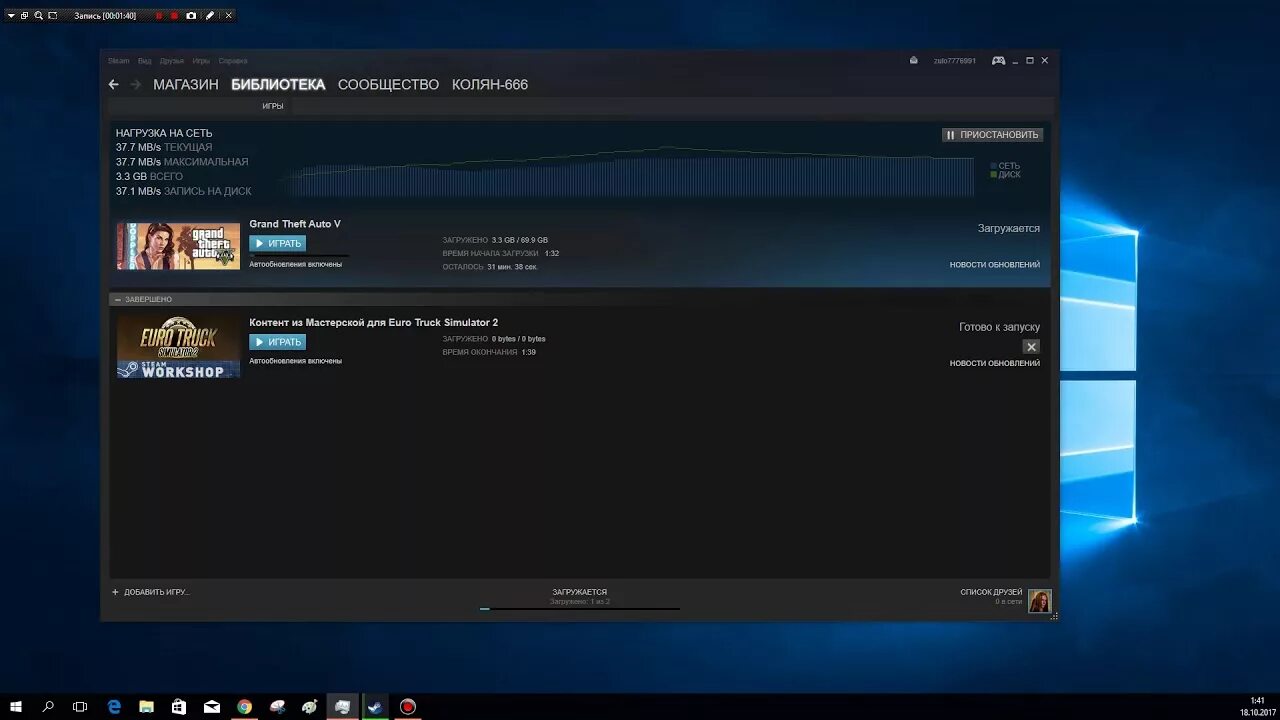The width and height of the screenshot is (1280, 720).
Task: Click the Steam icon in the taskbar
Action: click(375, 707)
